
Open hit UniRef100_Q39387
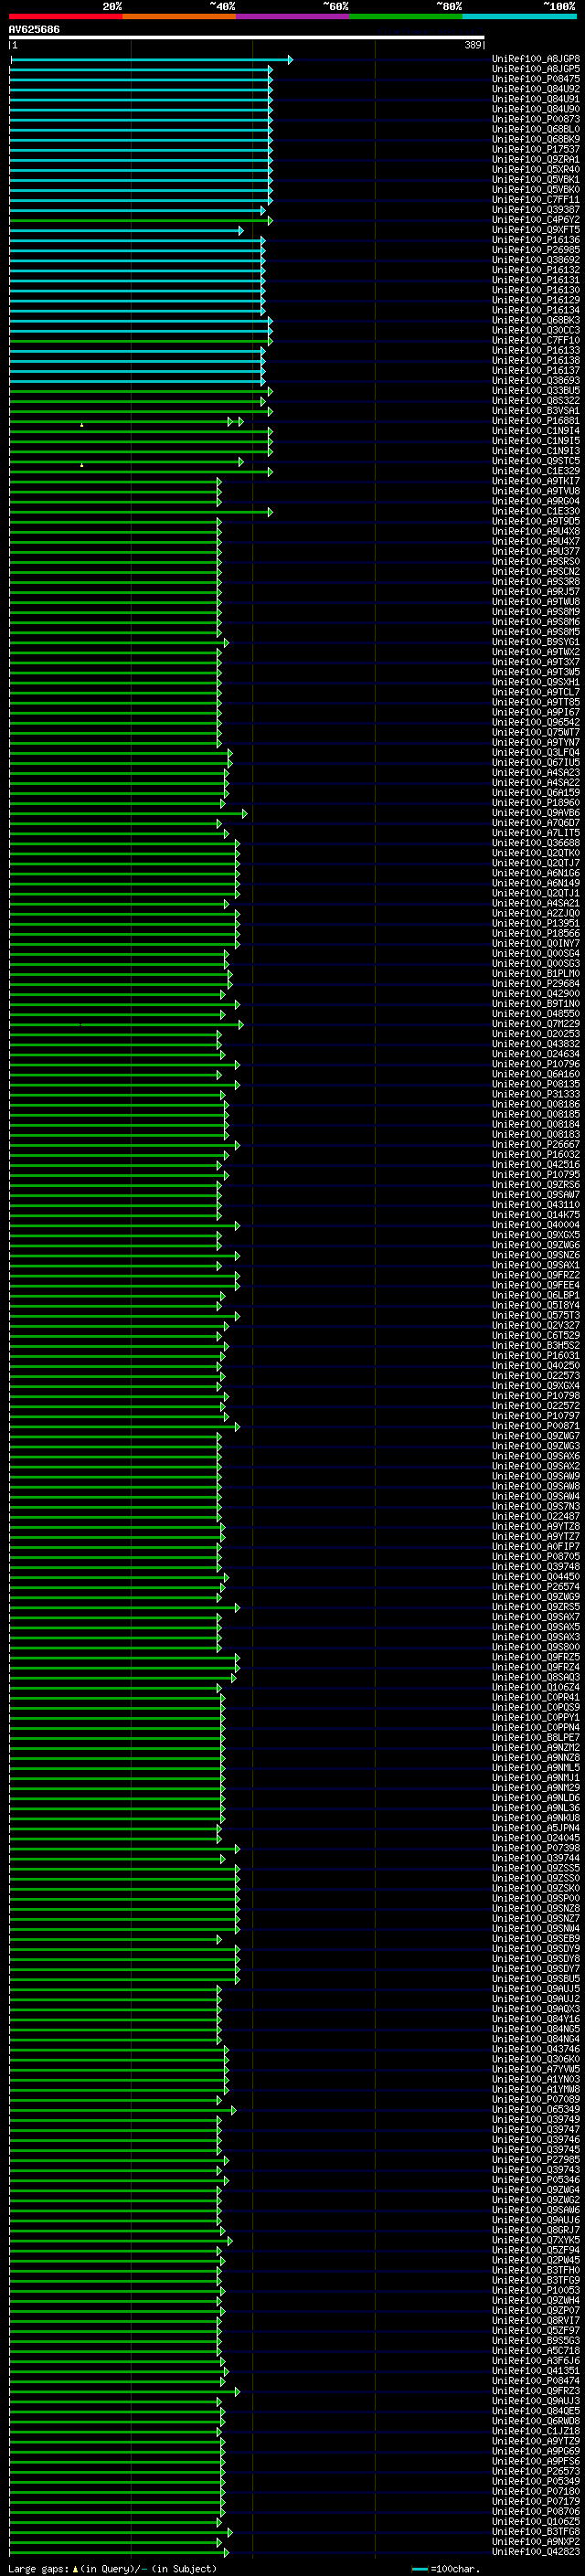tap(536, 210)
